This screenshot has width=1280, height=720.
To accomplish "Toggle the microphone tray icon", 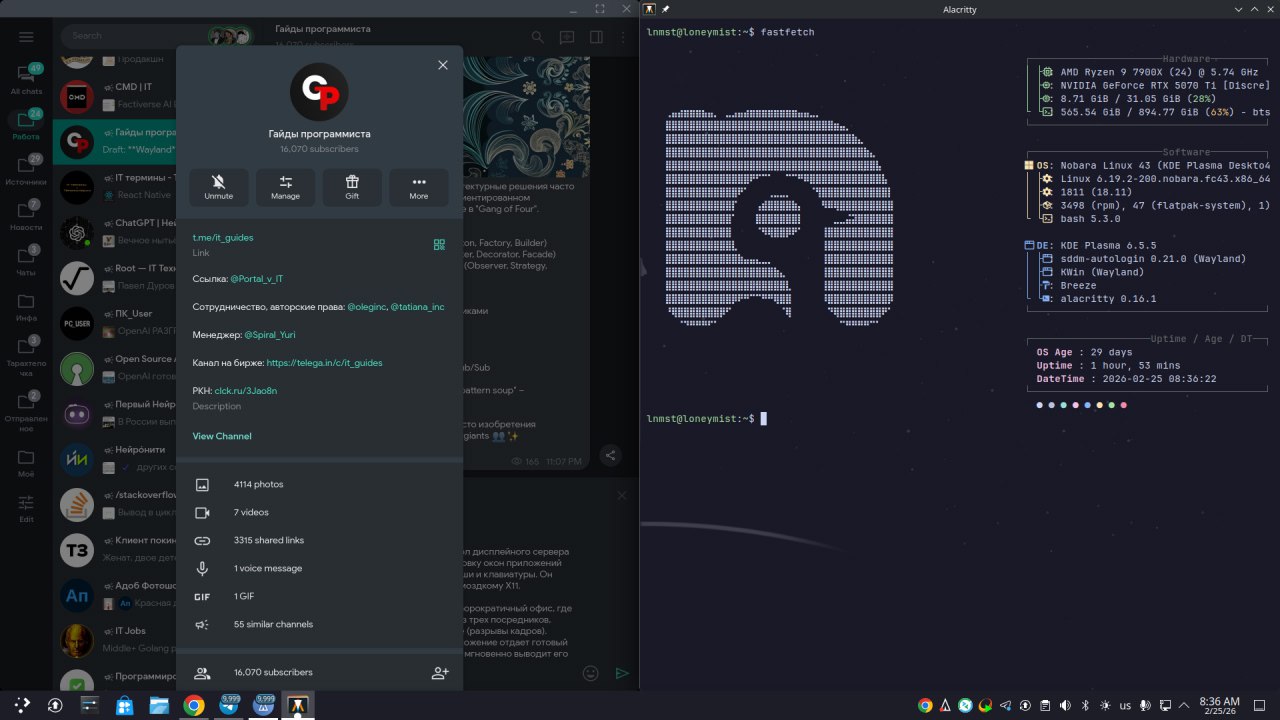I will (x=1145, y=705).
